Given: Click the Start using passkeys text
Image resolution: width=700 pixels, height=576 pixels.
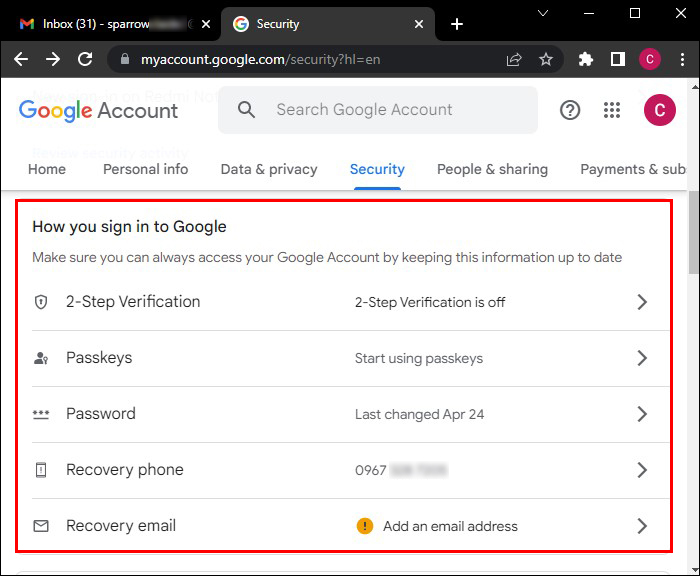Looking at the screenshot, I should (418, 358).
